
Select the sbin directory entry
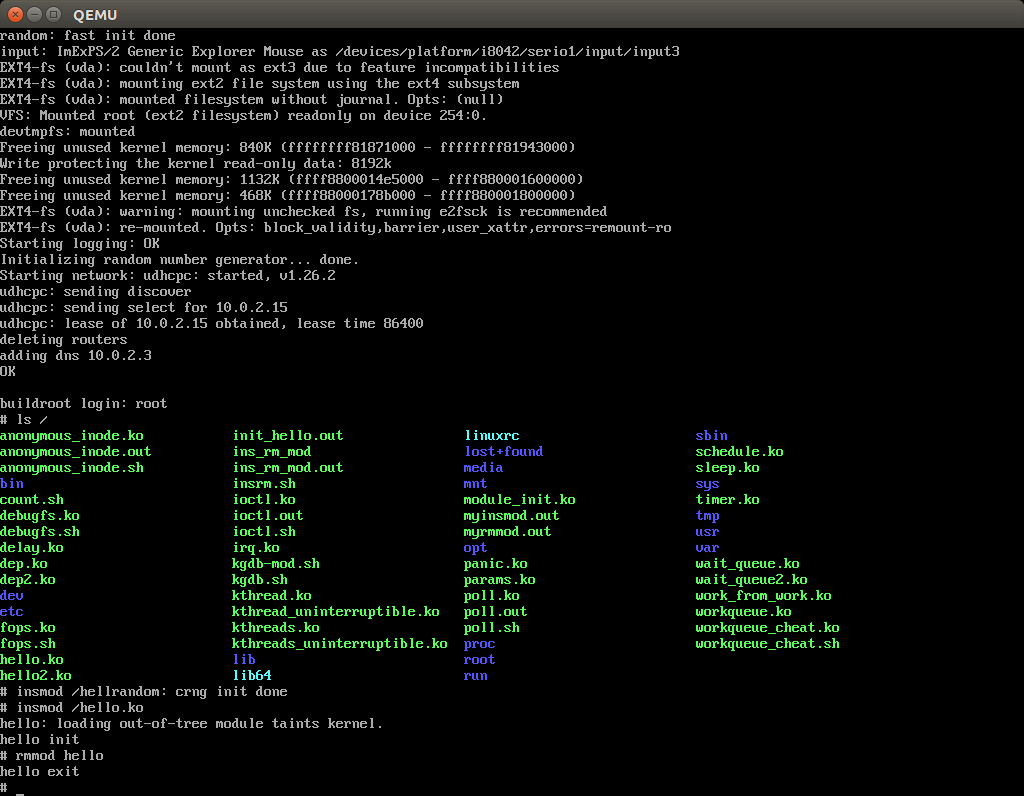[x=711, y=436]
